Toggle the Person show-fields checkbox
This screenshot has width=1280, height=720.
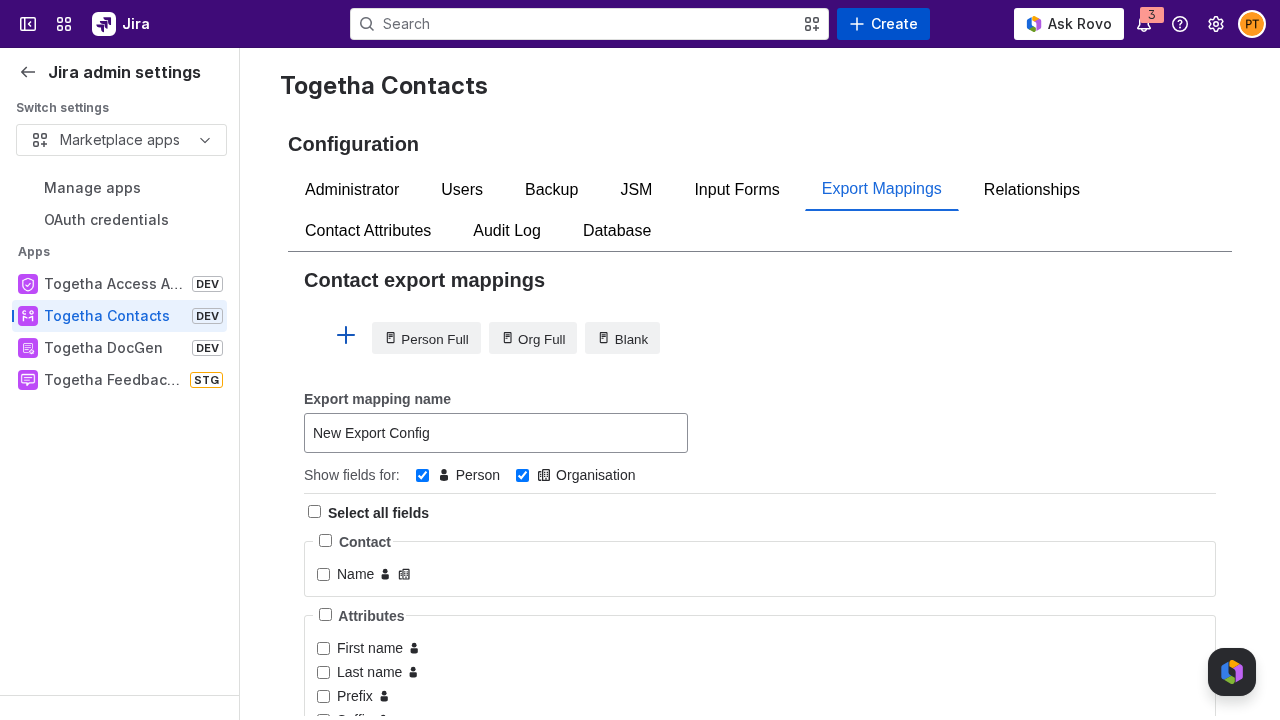click(x=422, y=475)
